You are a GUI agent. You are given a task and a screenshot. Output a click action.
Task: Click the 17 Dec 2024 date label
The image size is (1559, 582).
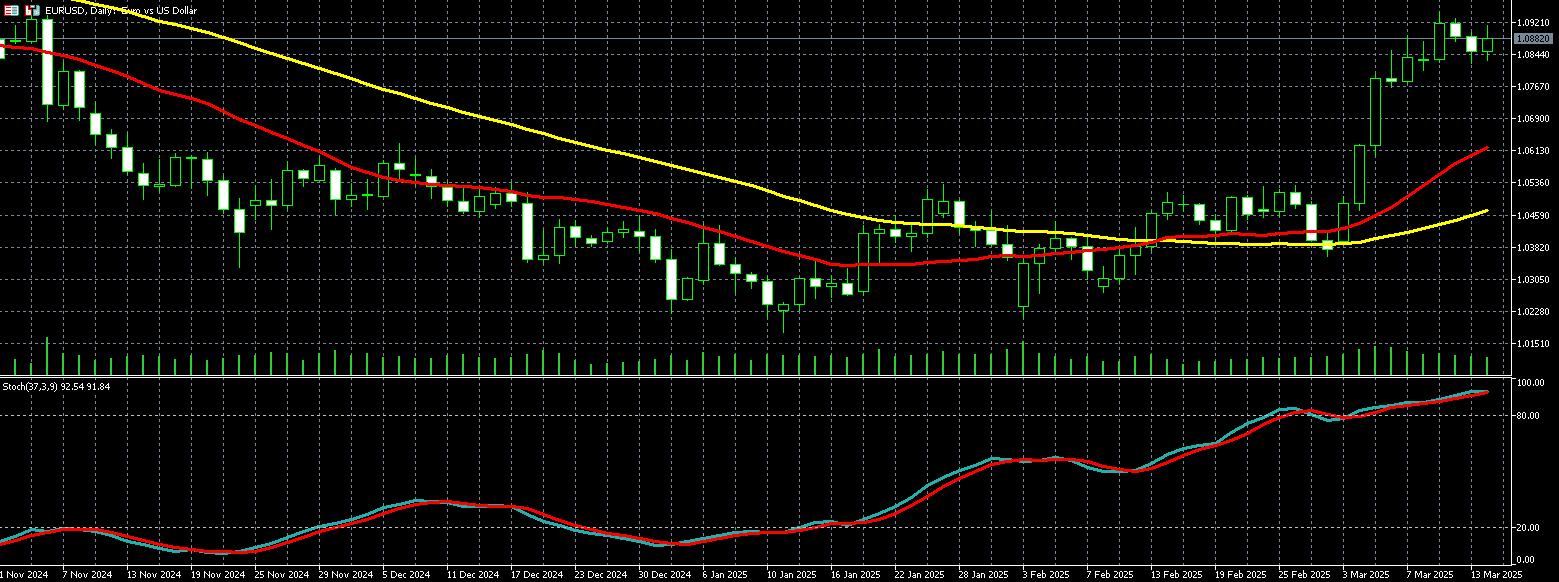536,575
